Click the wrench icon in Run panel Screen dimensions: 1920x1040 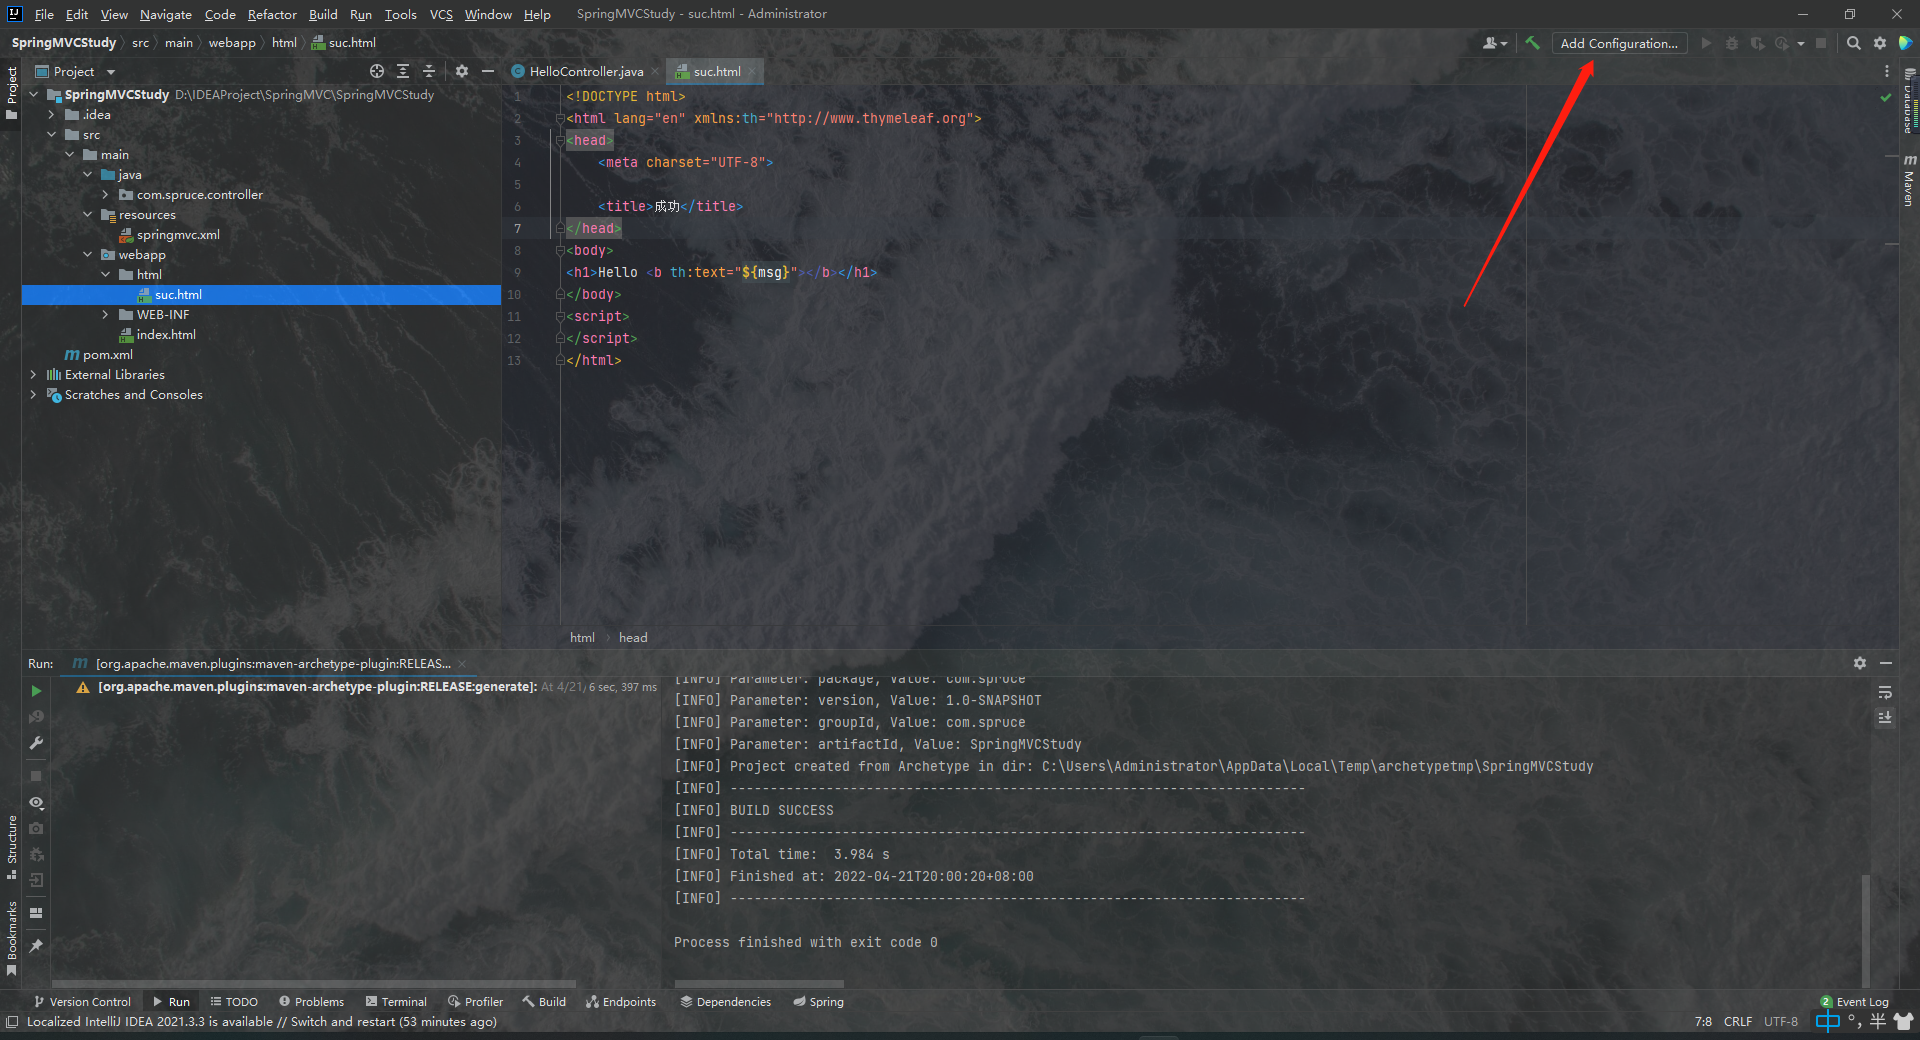point(36,743)
